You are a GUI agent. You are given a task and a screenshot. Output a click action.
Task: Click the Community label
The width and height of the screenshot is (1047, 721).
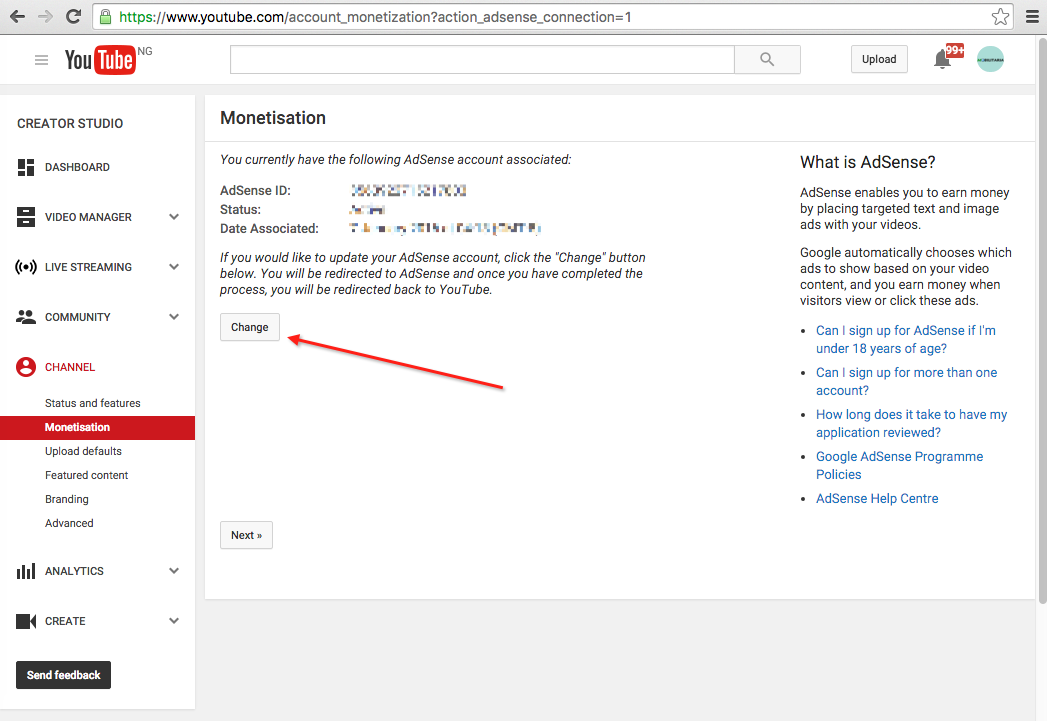tap(77, 318)
